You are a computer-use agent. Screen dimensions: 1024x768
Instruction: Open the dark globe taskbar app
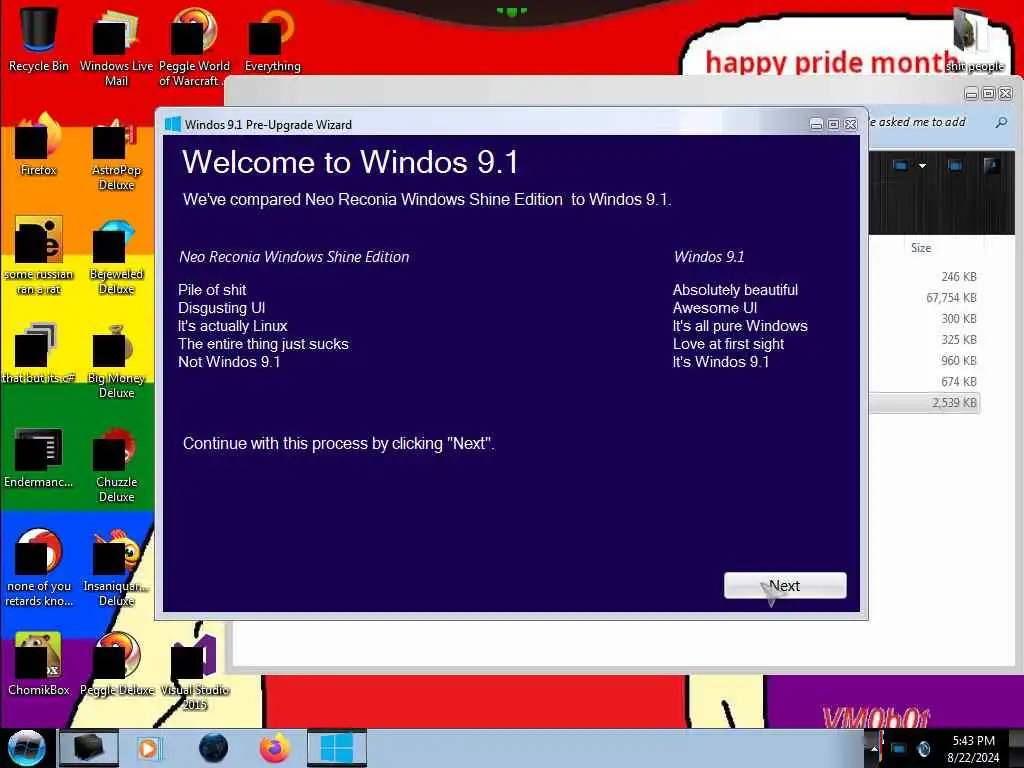pyautogui.click(x=214, y=748)
